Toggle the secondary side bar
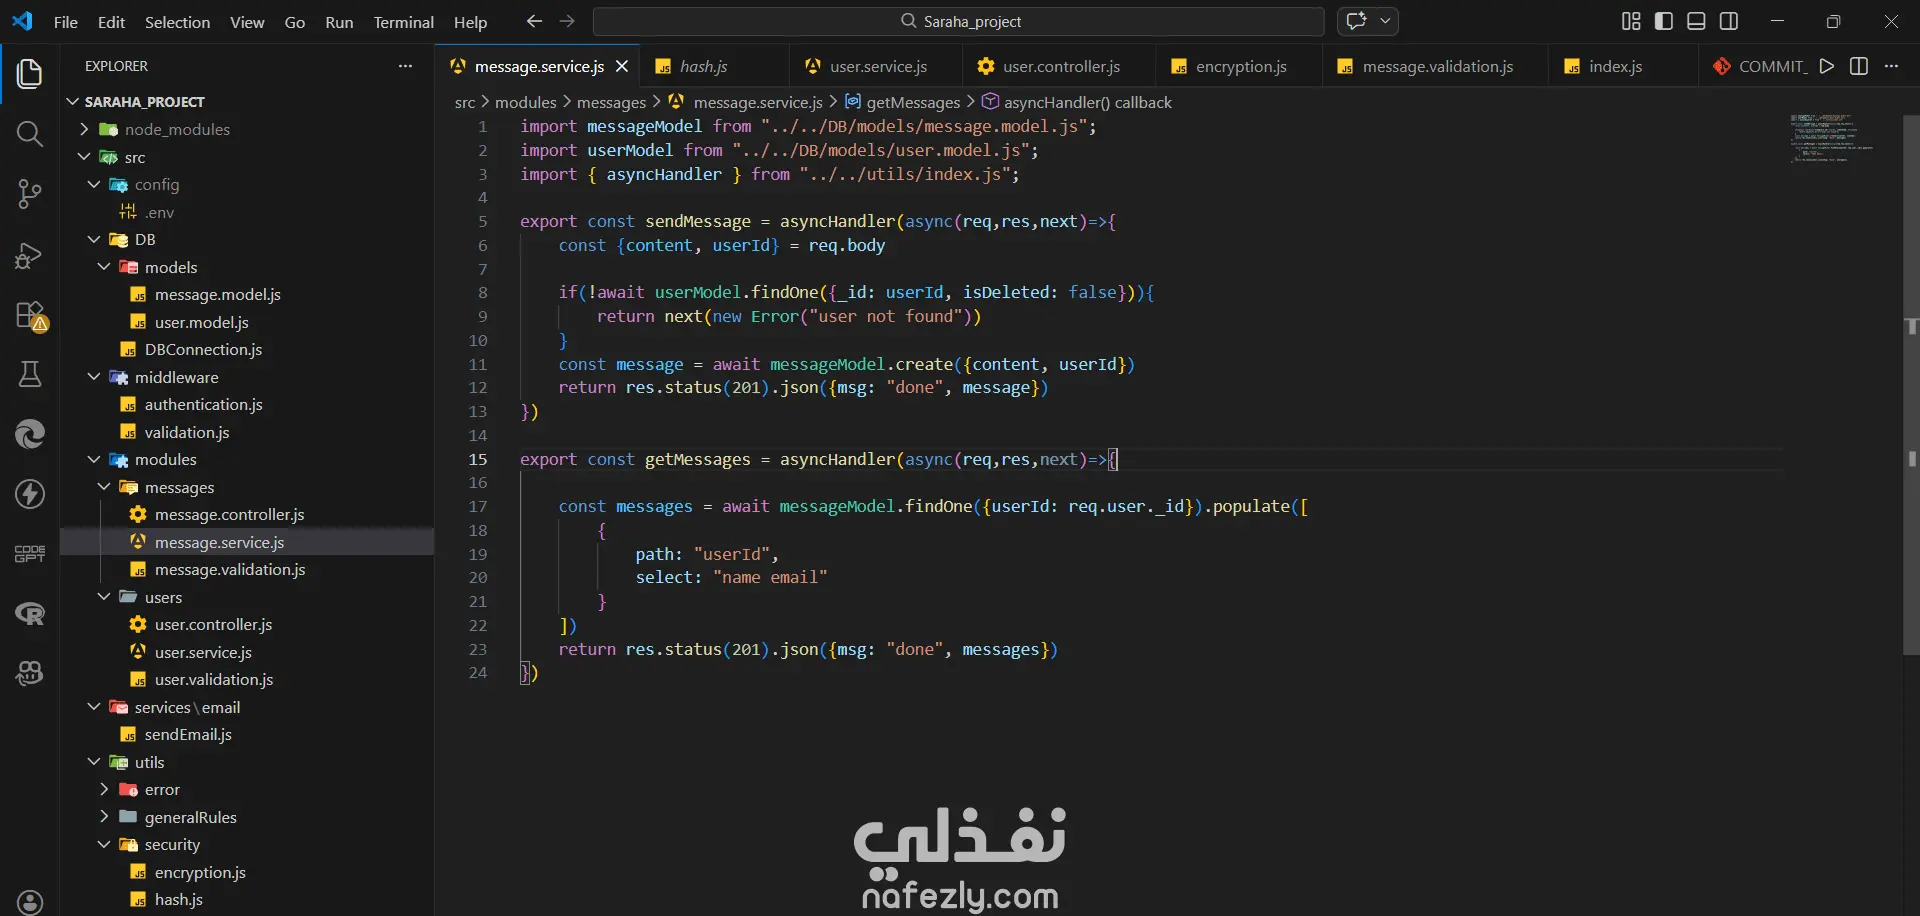 click(1729, 21)
